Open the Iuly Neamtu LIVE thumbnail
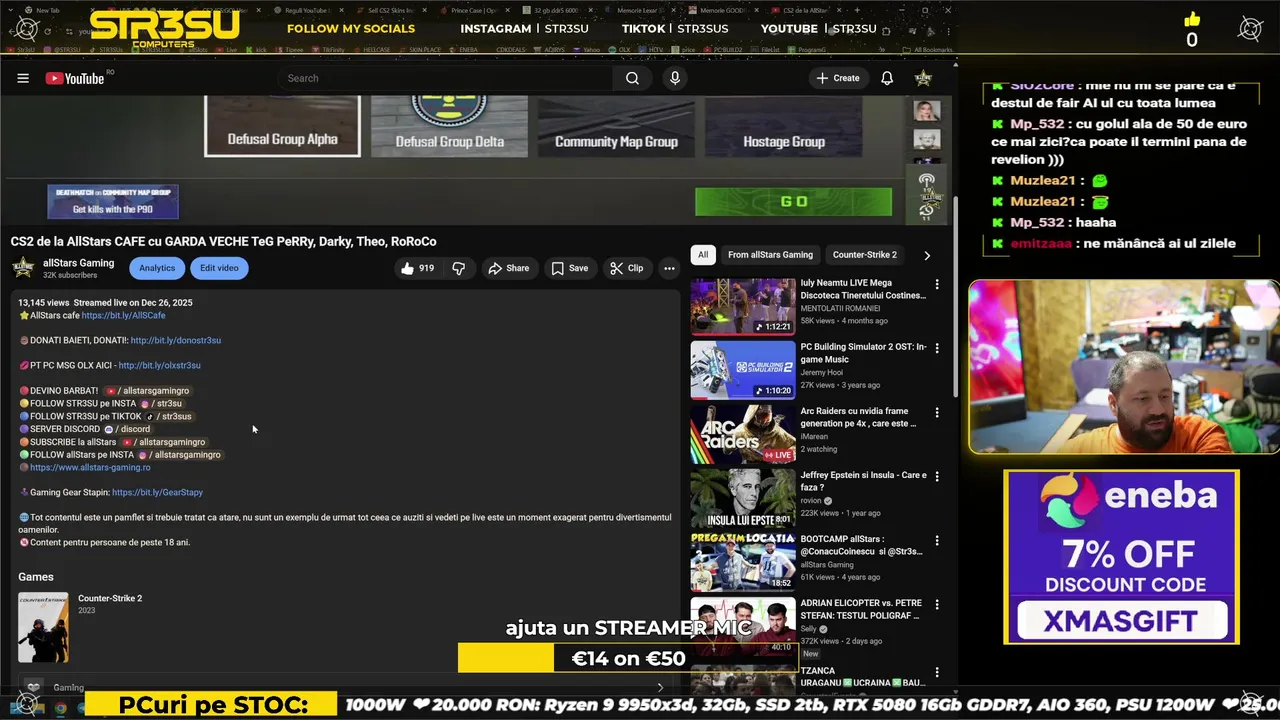The height and width of the screenshot is (720, 1280). (x=743, y=306)
